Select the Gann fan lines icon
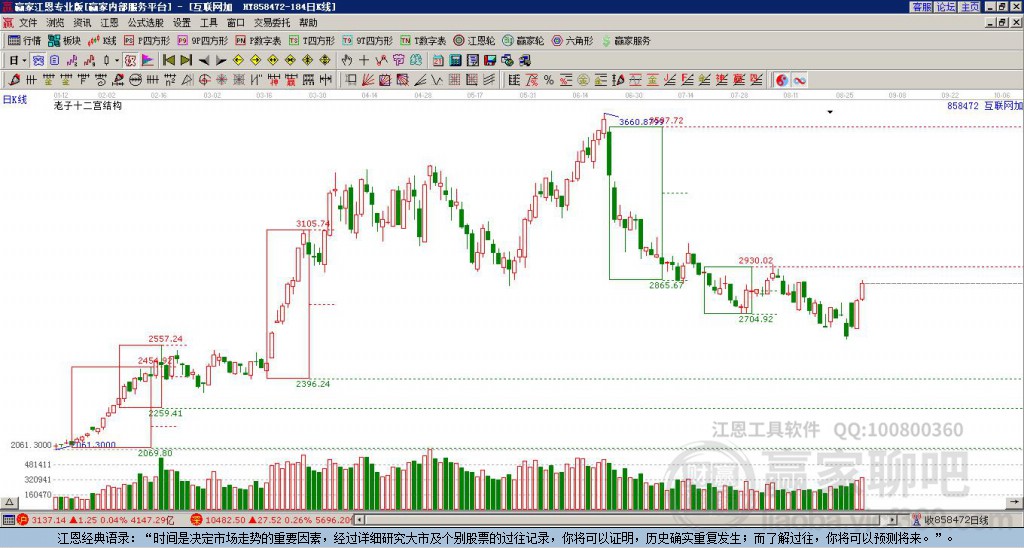This screenshot has width=1024, height=548. tap(368, 80)
